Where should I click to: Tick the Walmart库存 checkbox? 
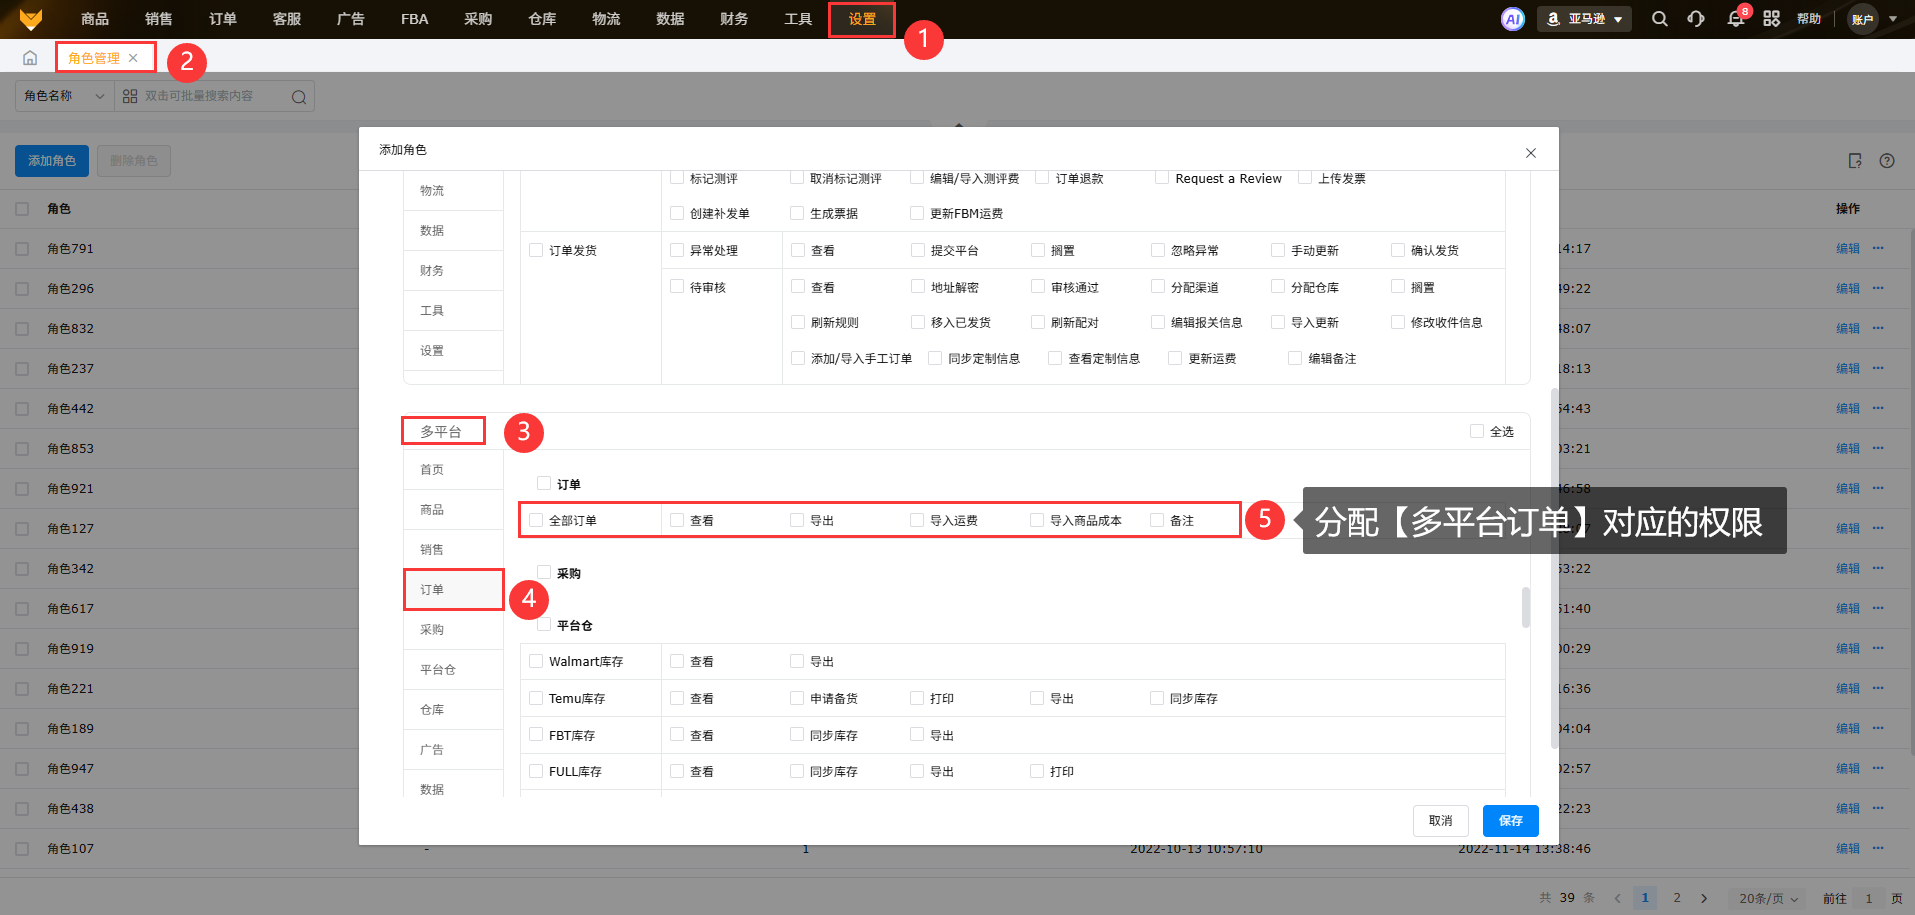536,661
